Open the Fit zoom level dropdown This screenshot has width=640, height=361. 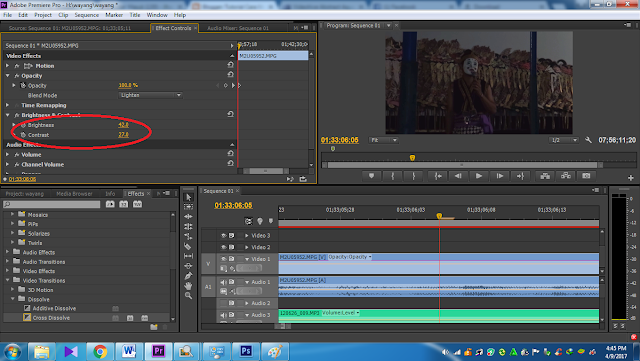tap(383, 140)
